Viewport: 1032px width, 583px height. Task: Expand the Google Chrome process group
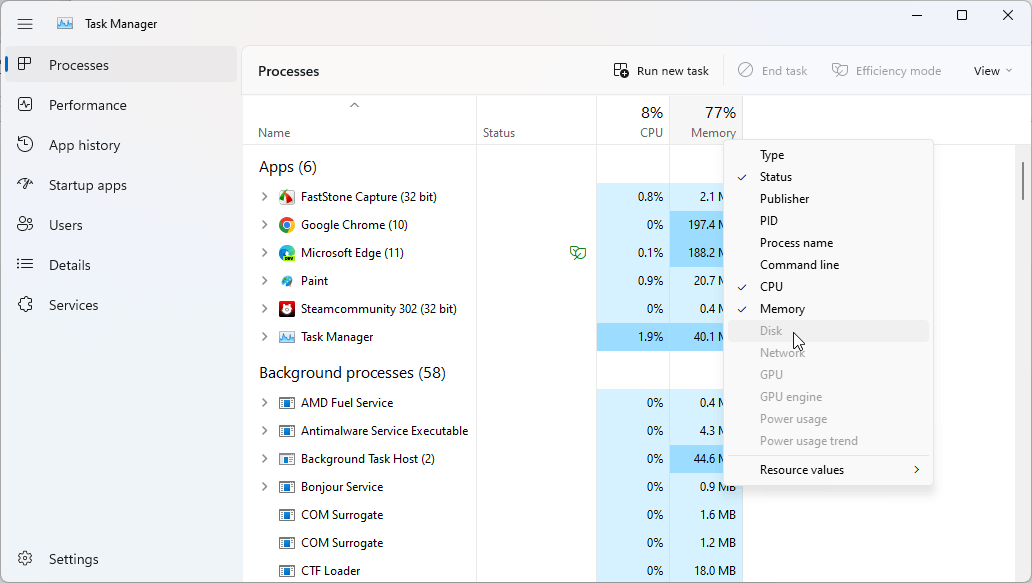(265, 225)
